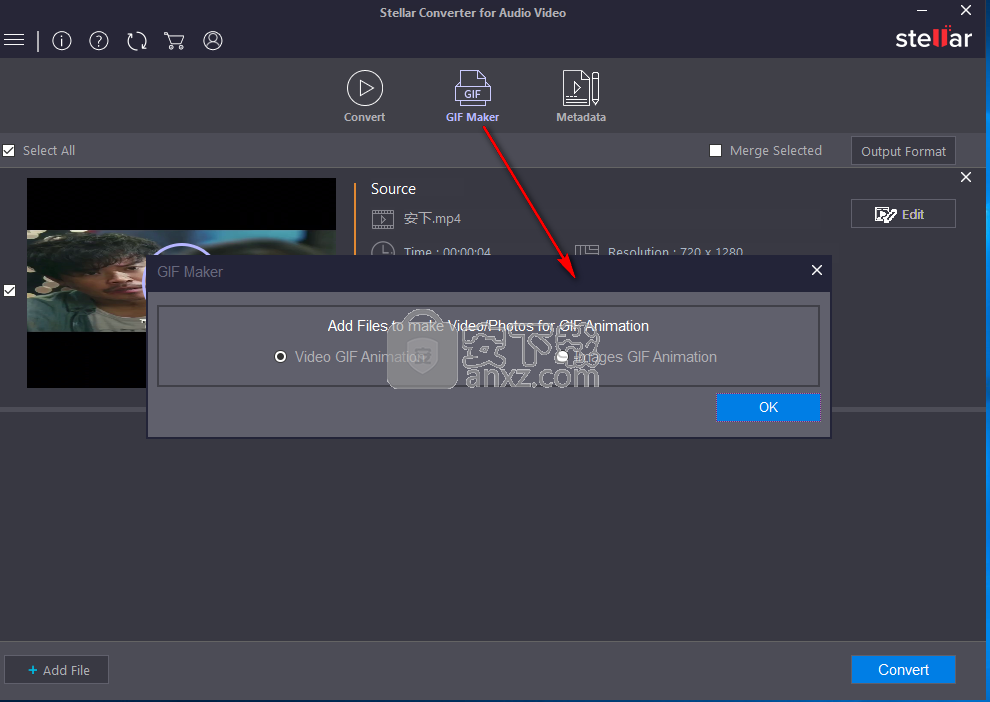Choose Video GIF Animation radio option
This screenshot has height=702, width=990.
[x=280, y=357]
